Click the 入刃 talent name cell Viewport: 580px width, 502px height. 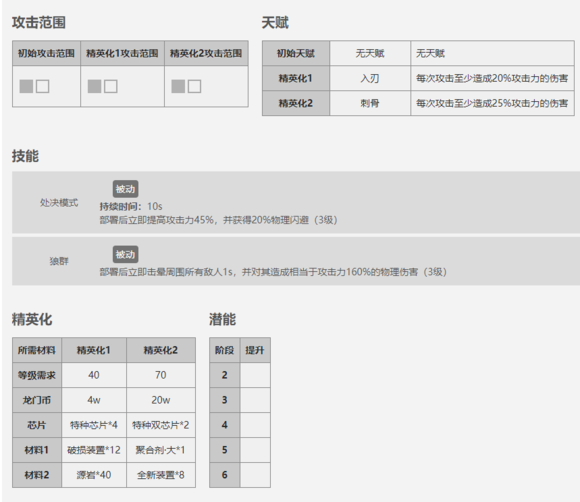click(x=370, y=78)
